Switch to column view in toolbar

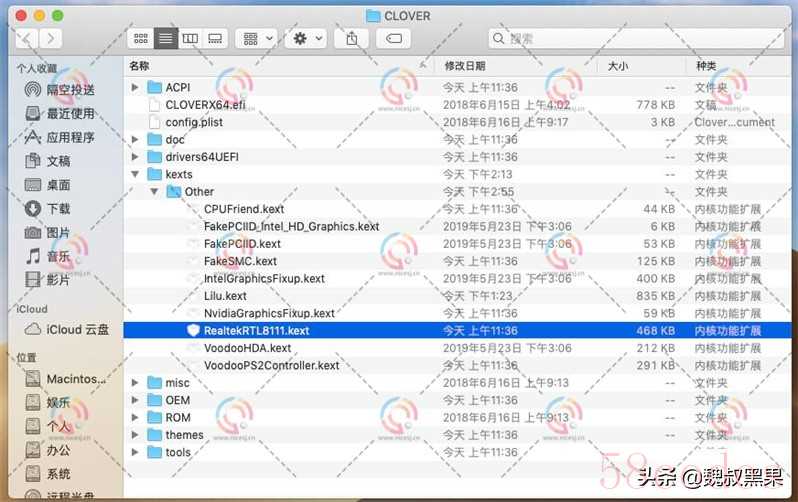[x=190, y=39]
